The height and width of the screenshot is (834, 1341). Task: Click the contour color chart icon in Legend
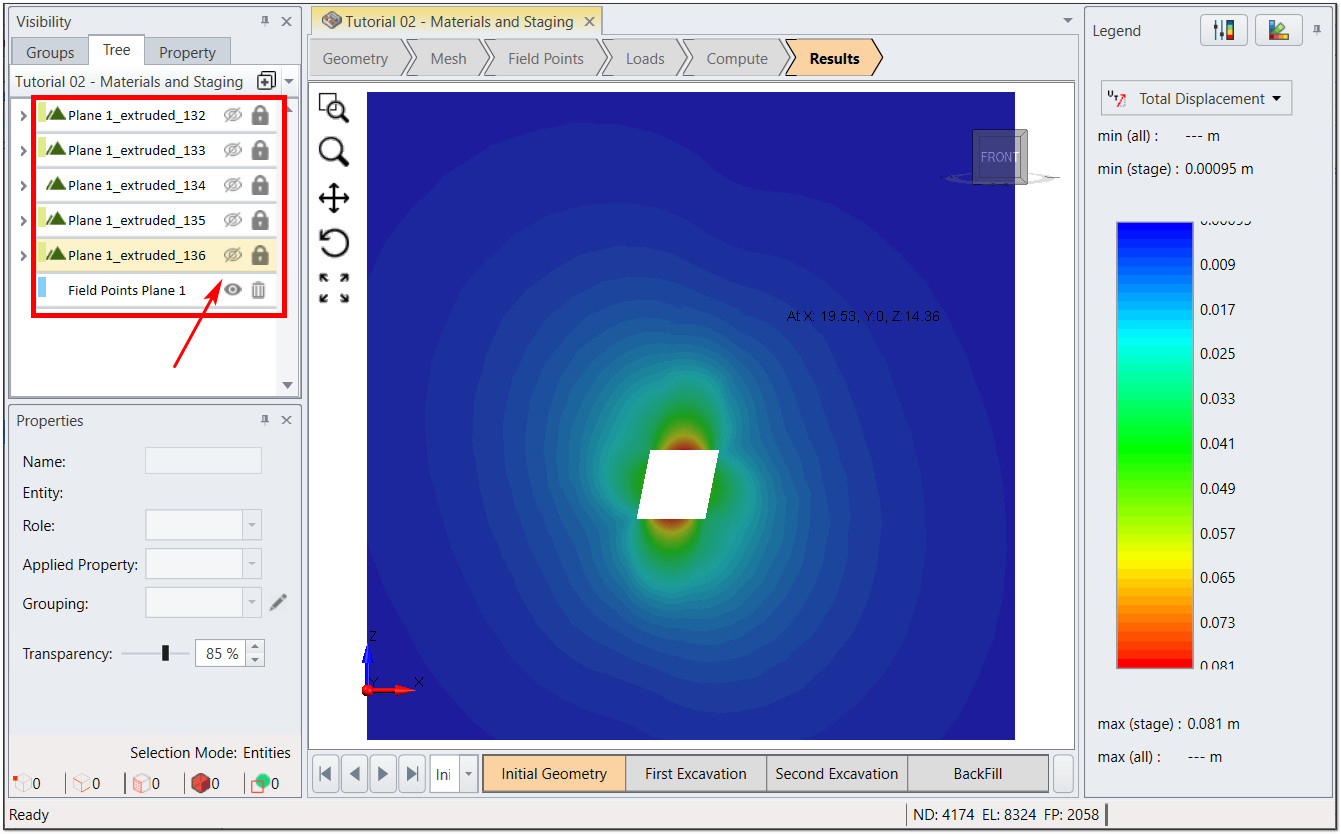click(x=1278, y=31)
